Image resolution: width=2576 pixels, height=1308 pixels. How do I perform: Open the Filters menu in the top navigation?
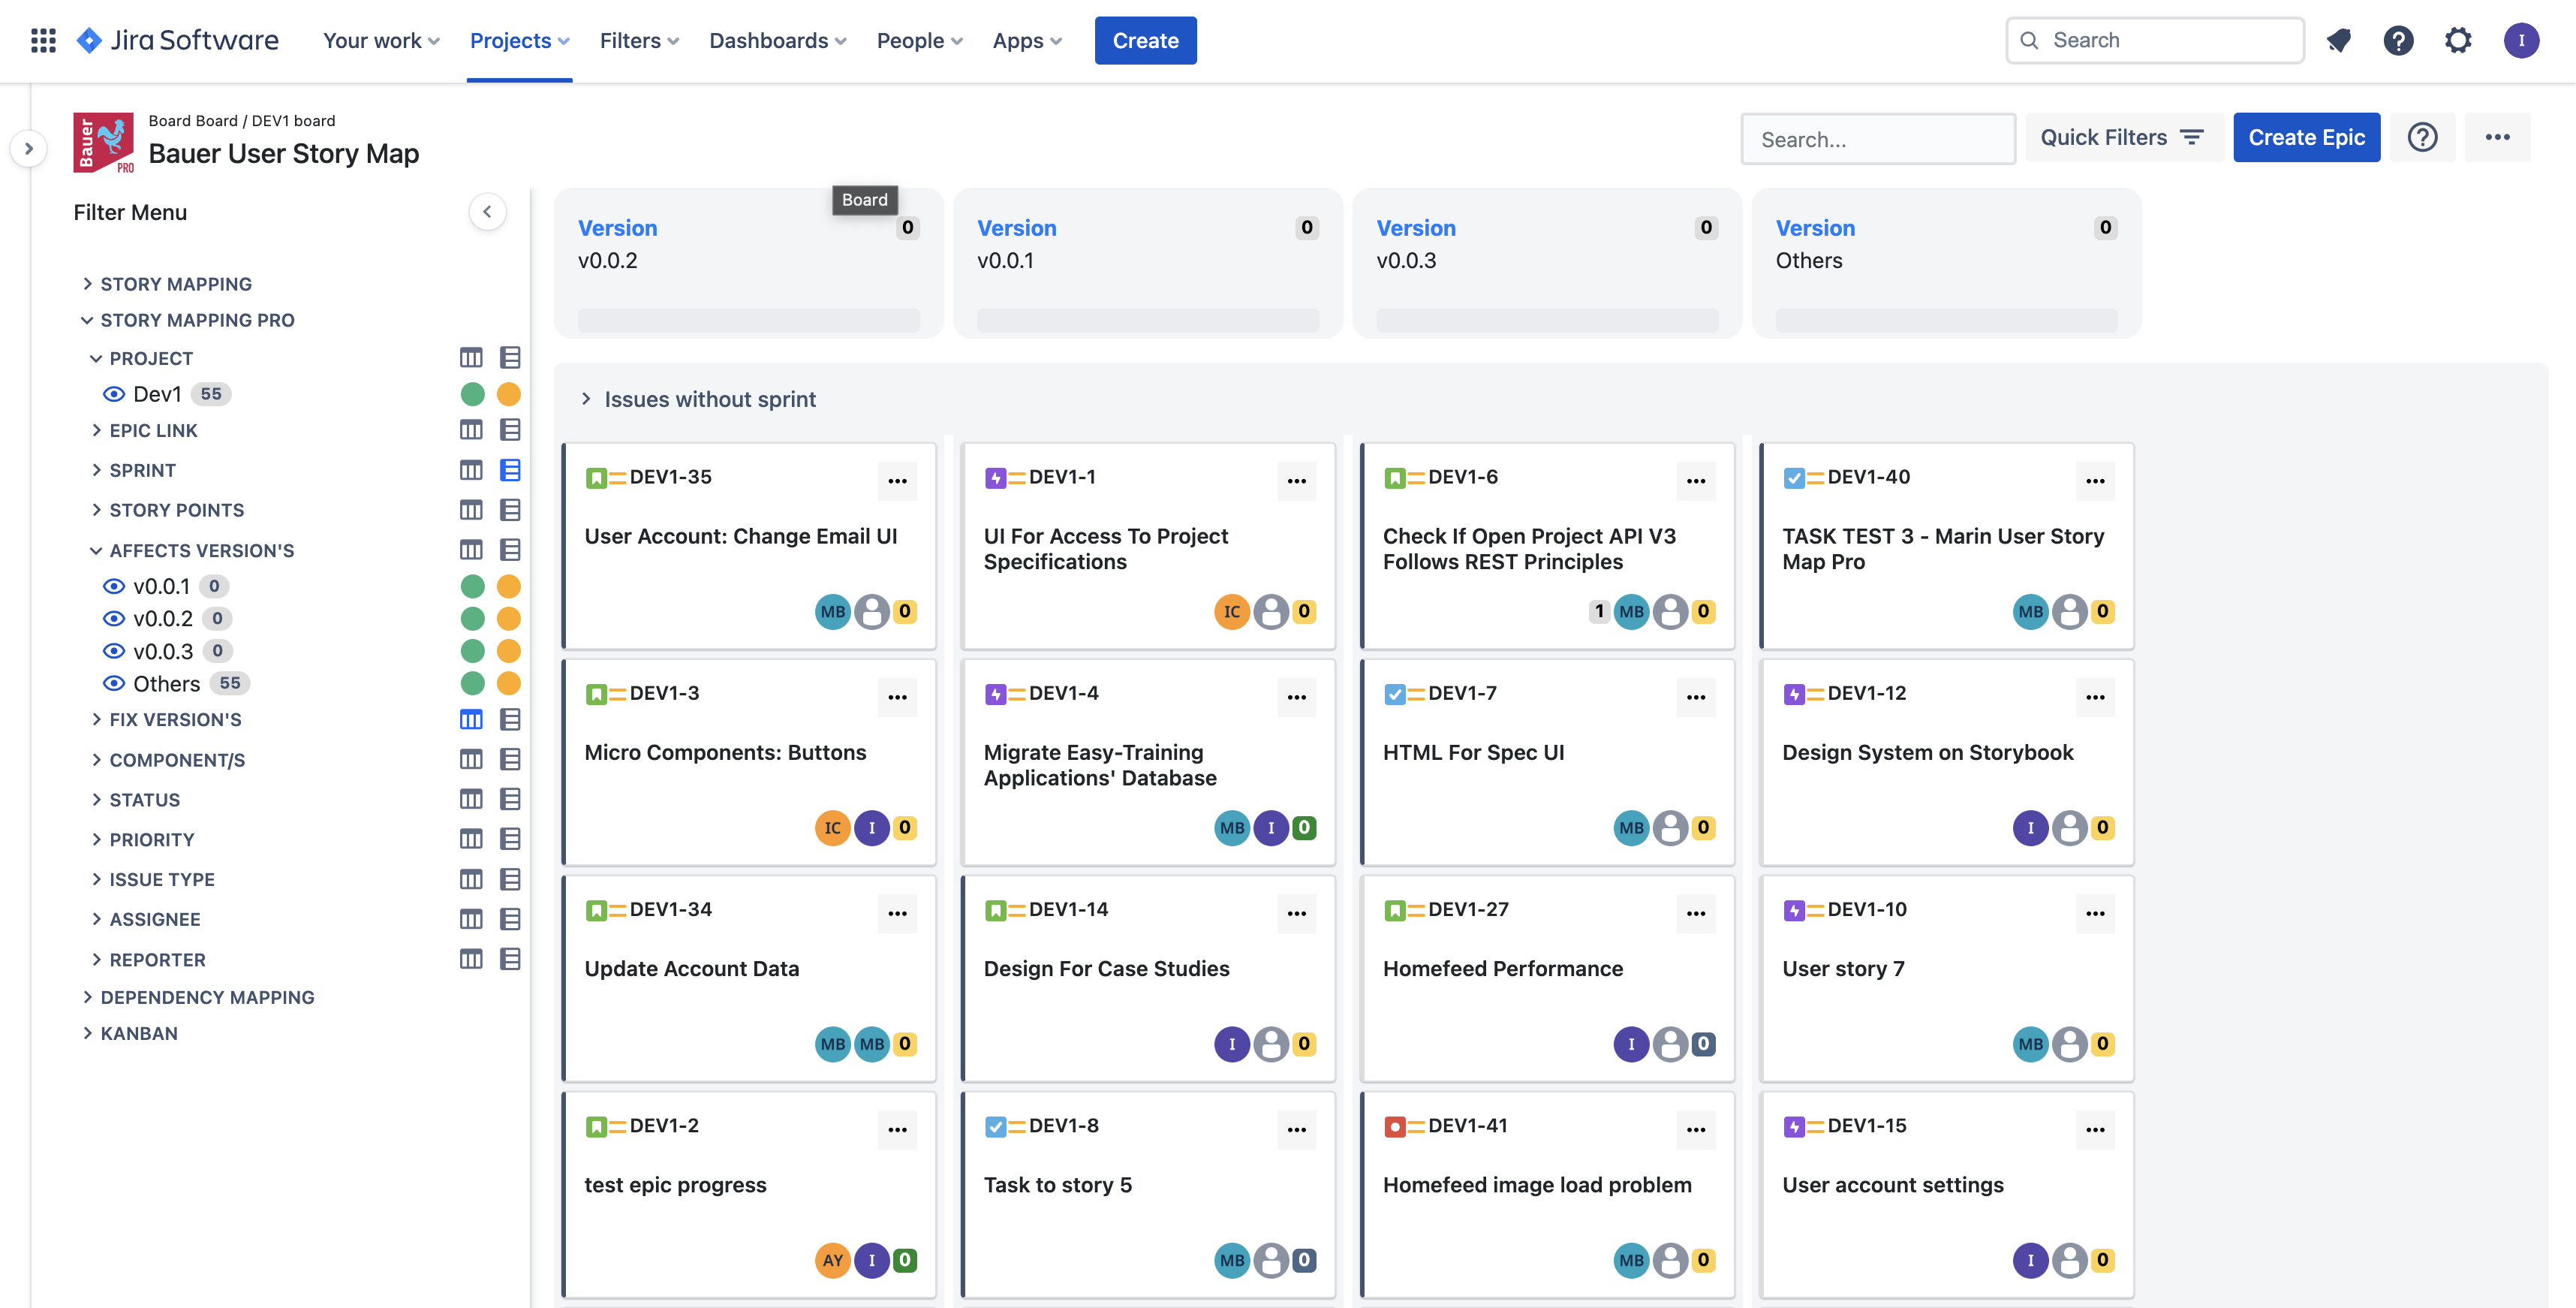pos(638,40)
